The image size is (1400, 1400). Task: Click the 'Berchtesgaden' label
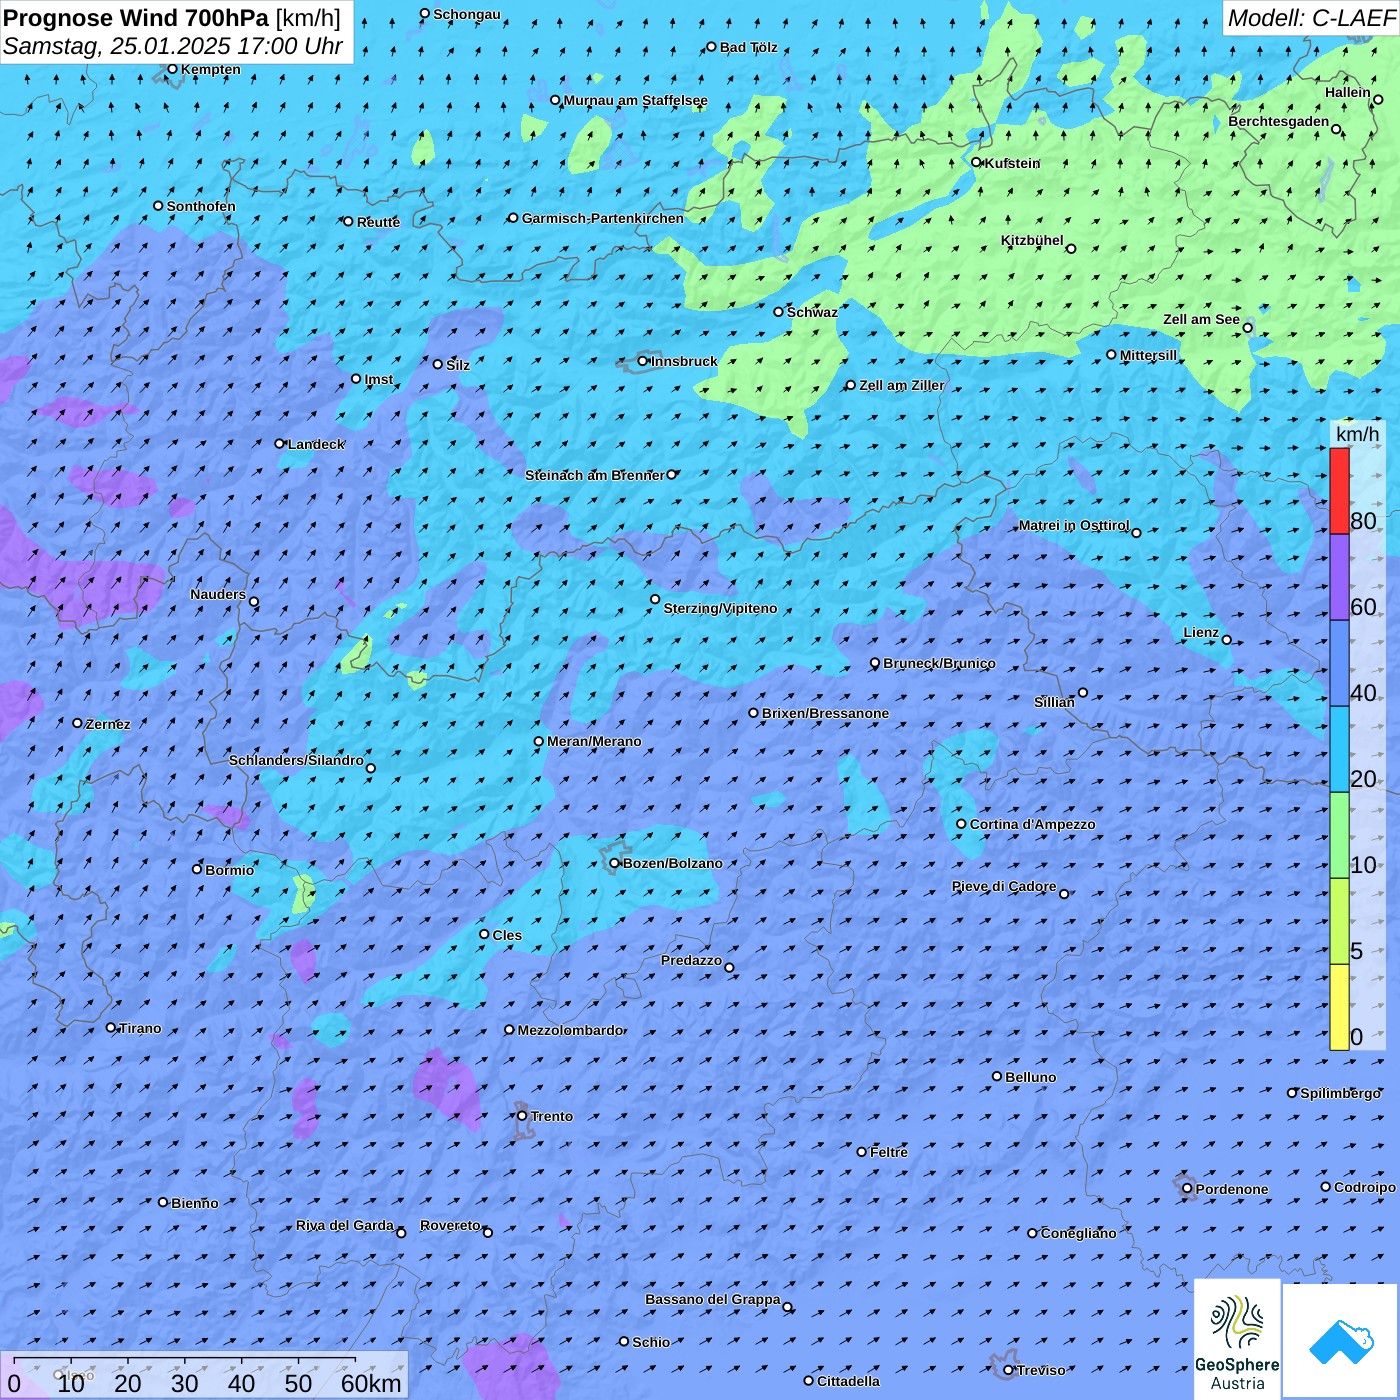tap(1279, 121)
